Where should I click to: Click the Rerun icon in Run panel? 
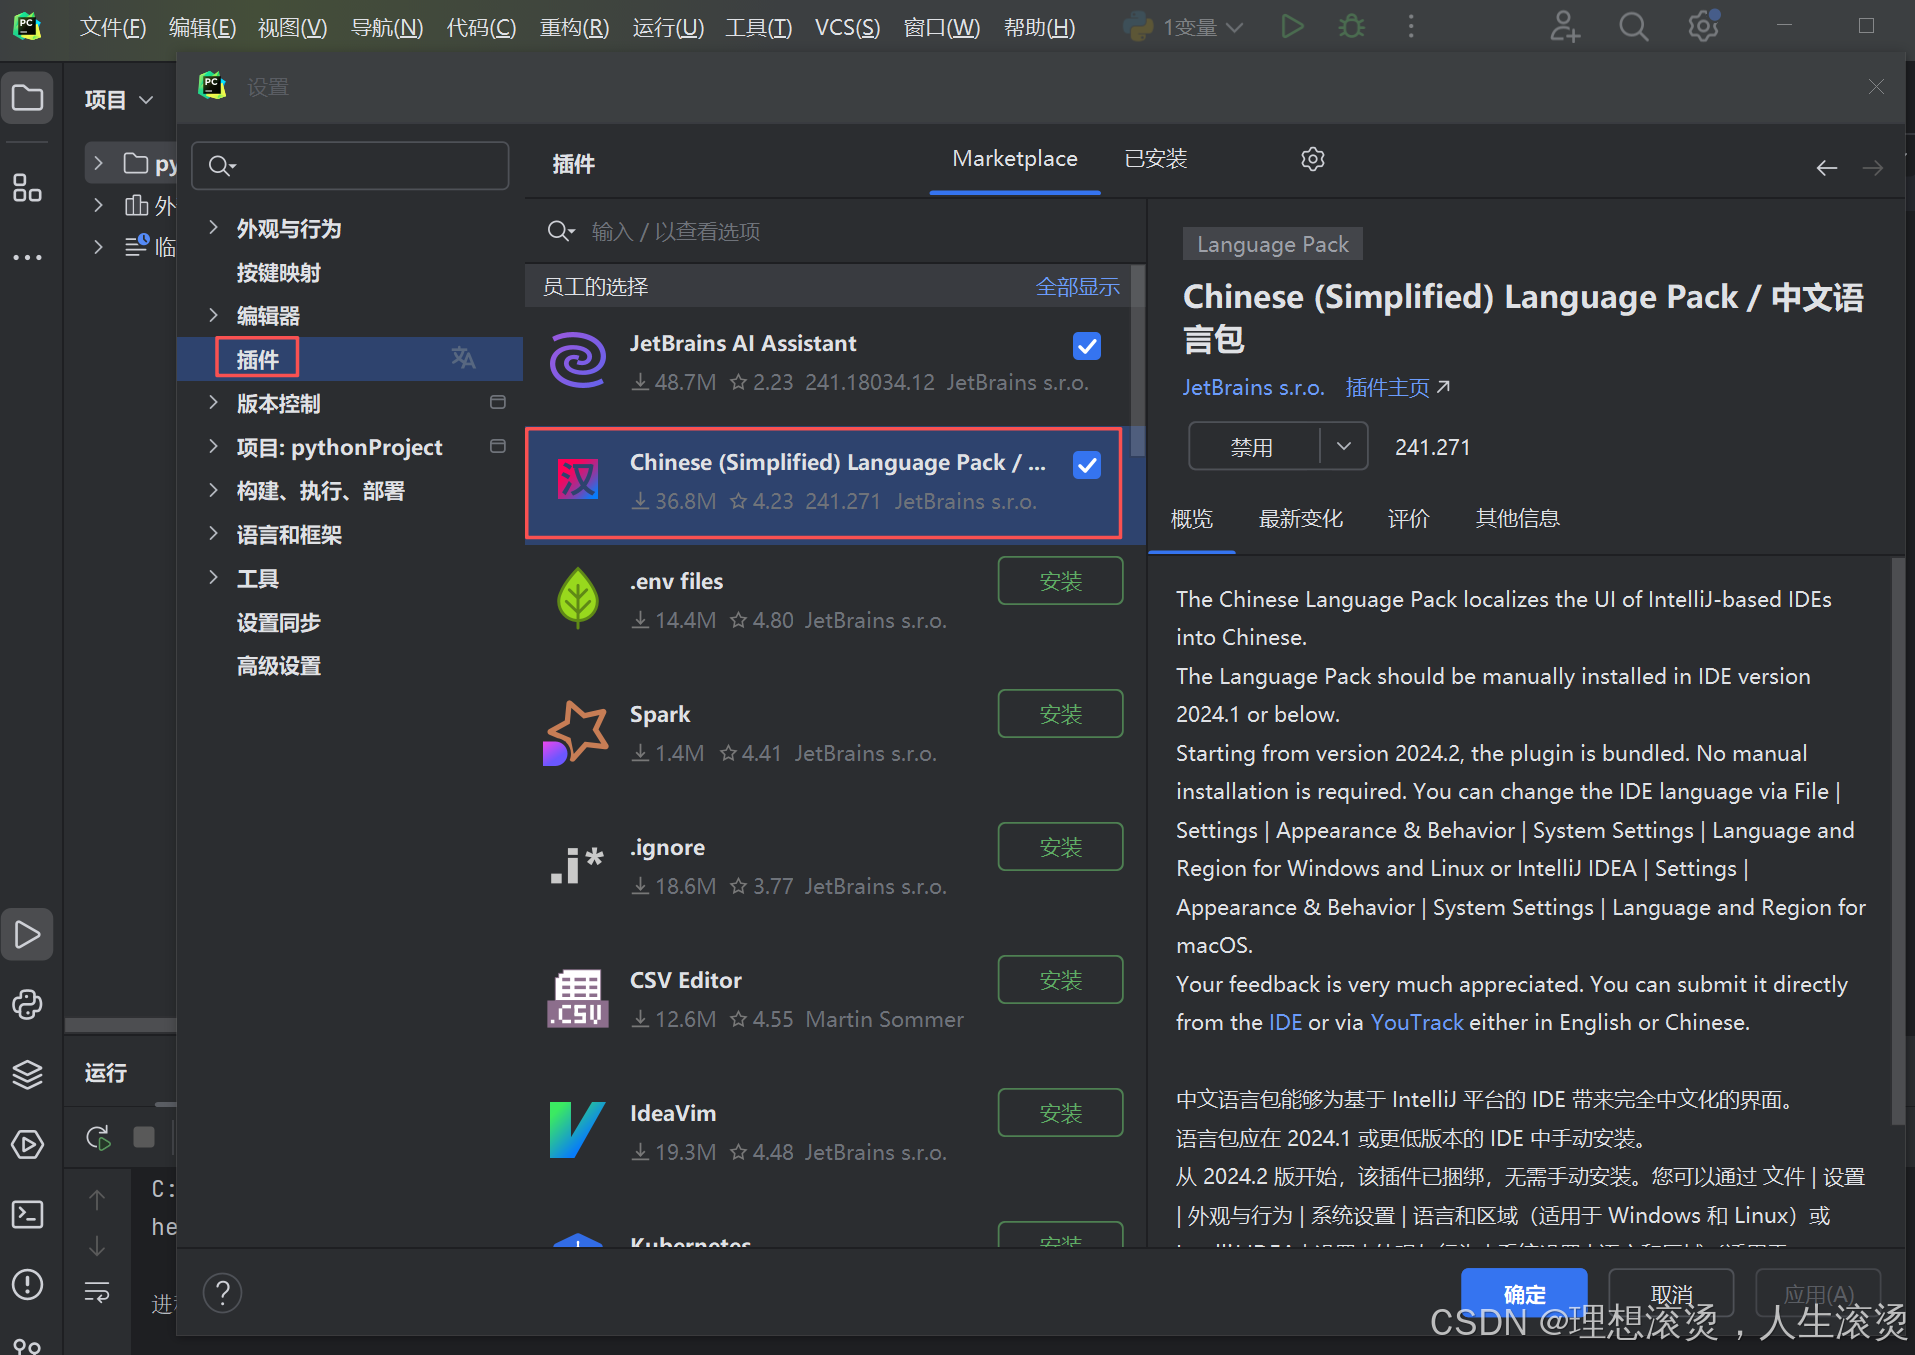point(98,1137)
